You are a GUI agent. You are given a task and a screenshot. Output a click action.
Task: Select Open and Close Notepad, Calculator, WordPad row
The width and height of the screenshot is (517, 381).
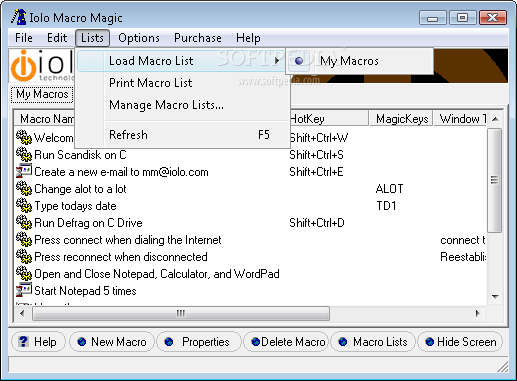157,274
